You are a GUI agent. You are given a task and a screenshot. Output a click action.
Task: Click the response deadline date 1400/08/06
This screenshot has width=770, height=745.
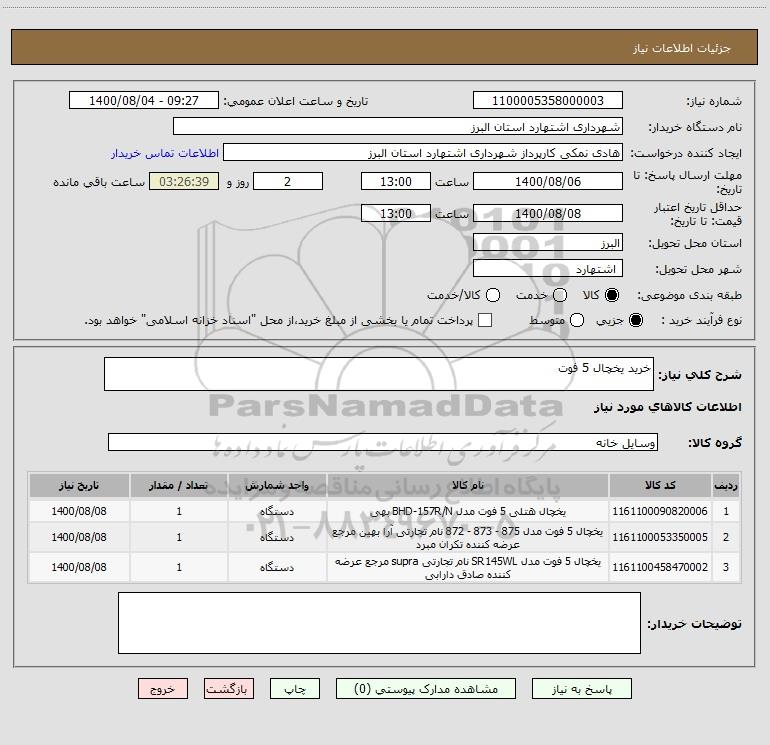pos(548,181)
